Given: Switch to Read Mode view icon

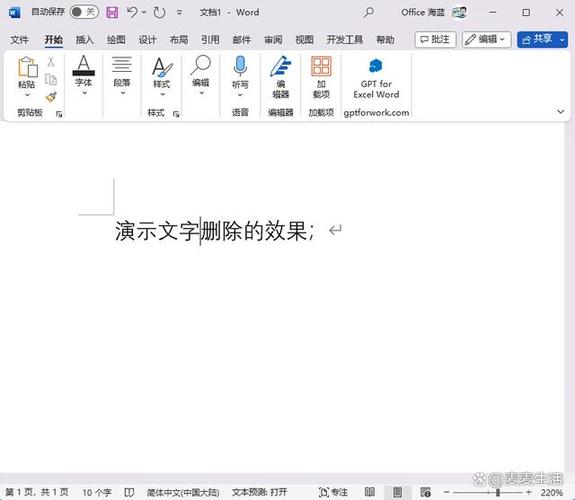Looking at the screenshot, I should 370,492.
